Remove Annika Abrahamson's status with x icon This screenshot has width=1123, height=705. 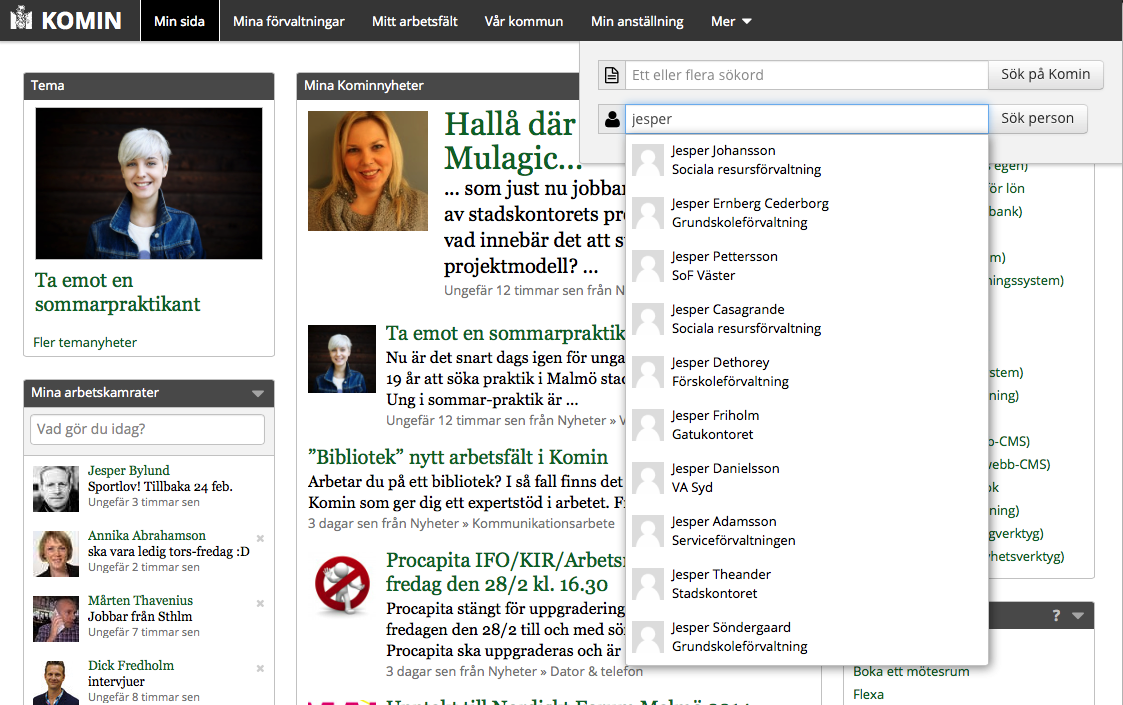pyautogui.click(x=260, y=538)
